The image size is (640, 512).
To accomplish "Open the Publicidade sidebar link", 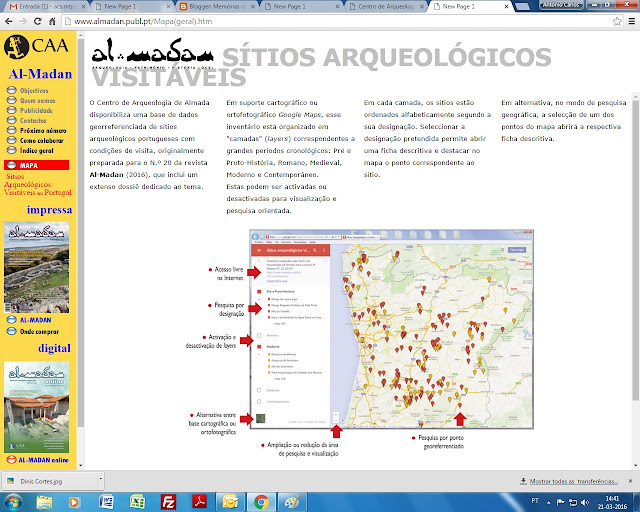I will click(x=36, y=111).
